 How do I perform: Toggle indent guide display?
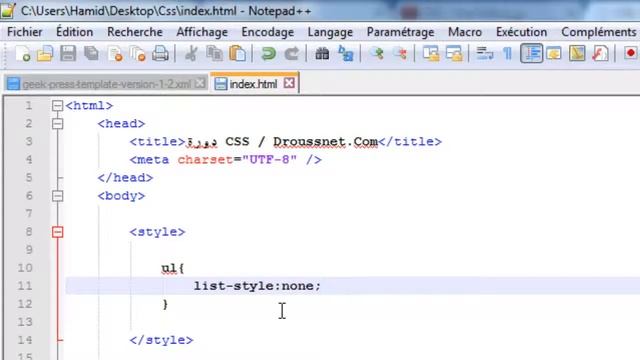pyautogui.click(x=531, y=53)
